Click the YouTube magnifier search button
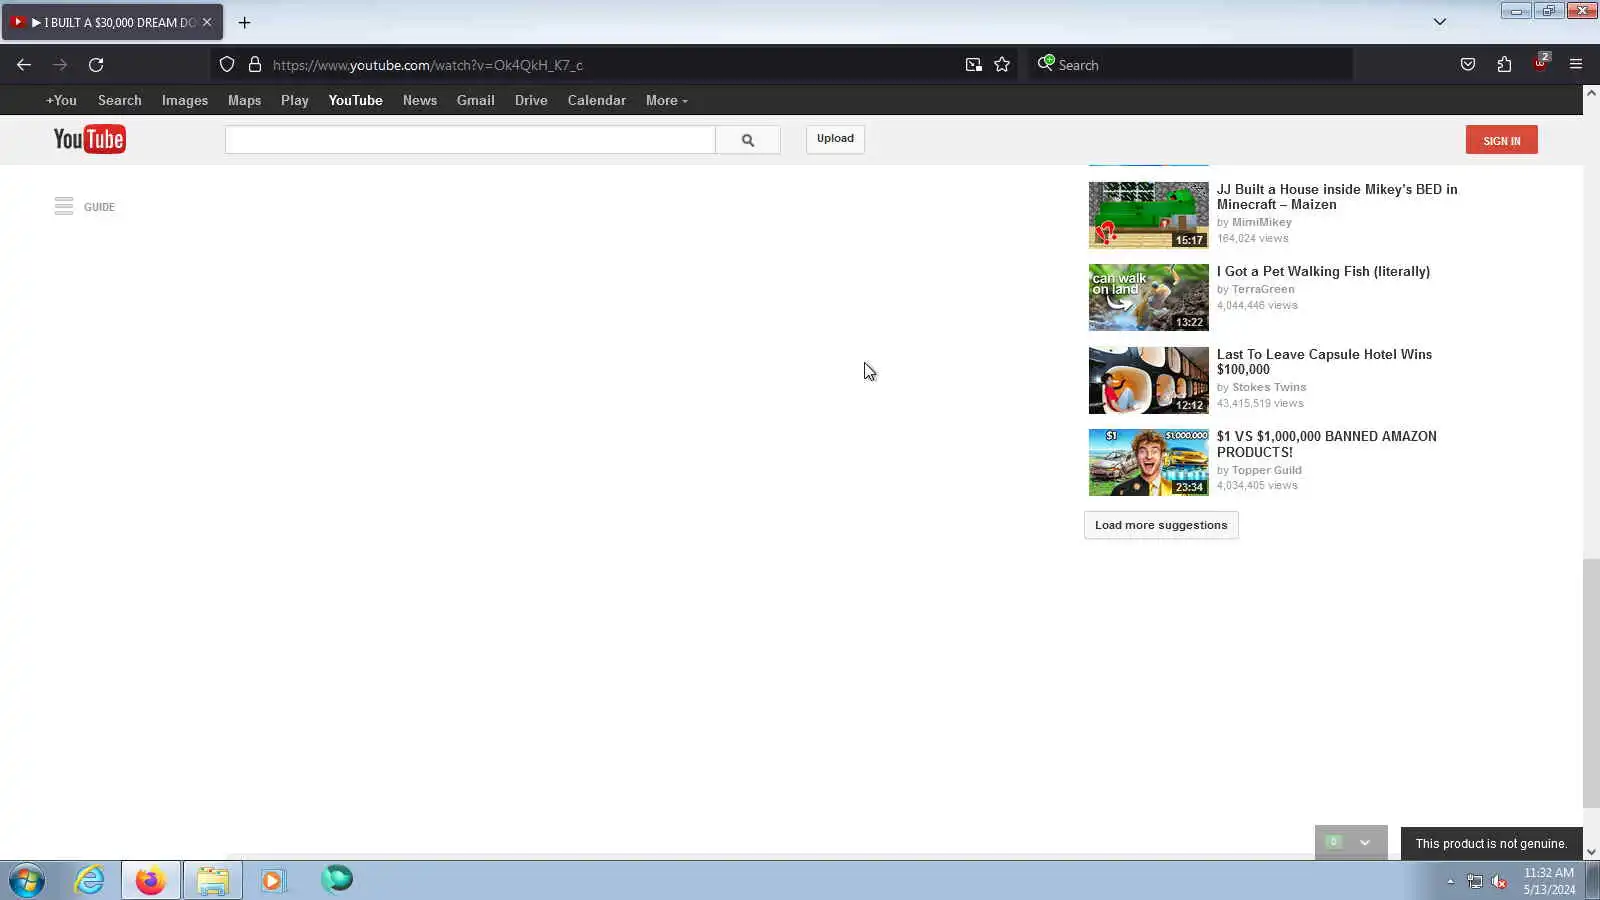Image resolution: width=1600 pixels, height=900 pixels. [748, 140]
